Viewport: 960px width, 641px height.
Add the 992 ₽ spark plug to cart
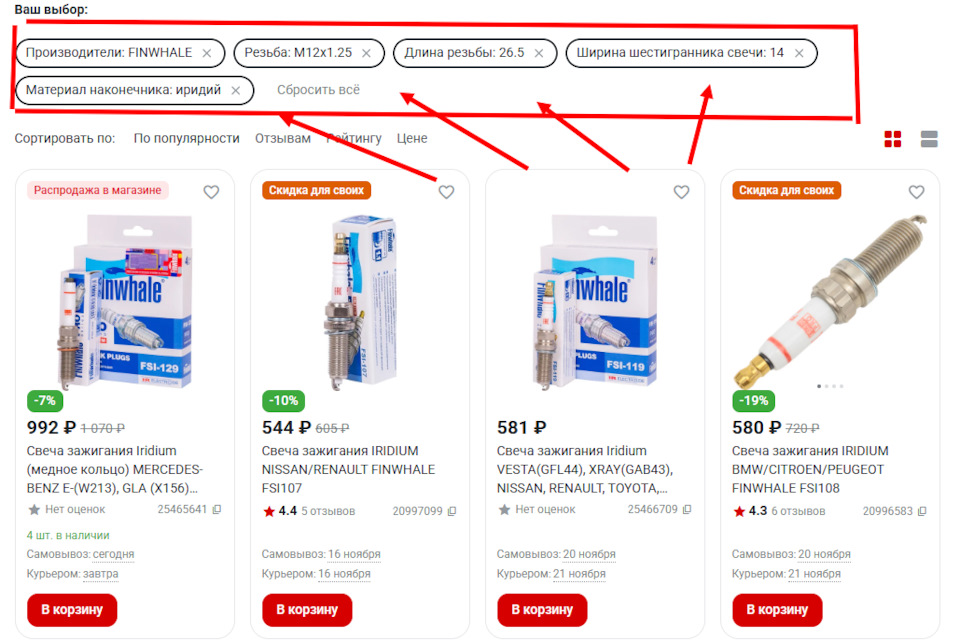pyautogui.click(x=72, y=610)
